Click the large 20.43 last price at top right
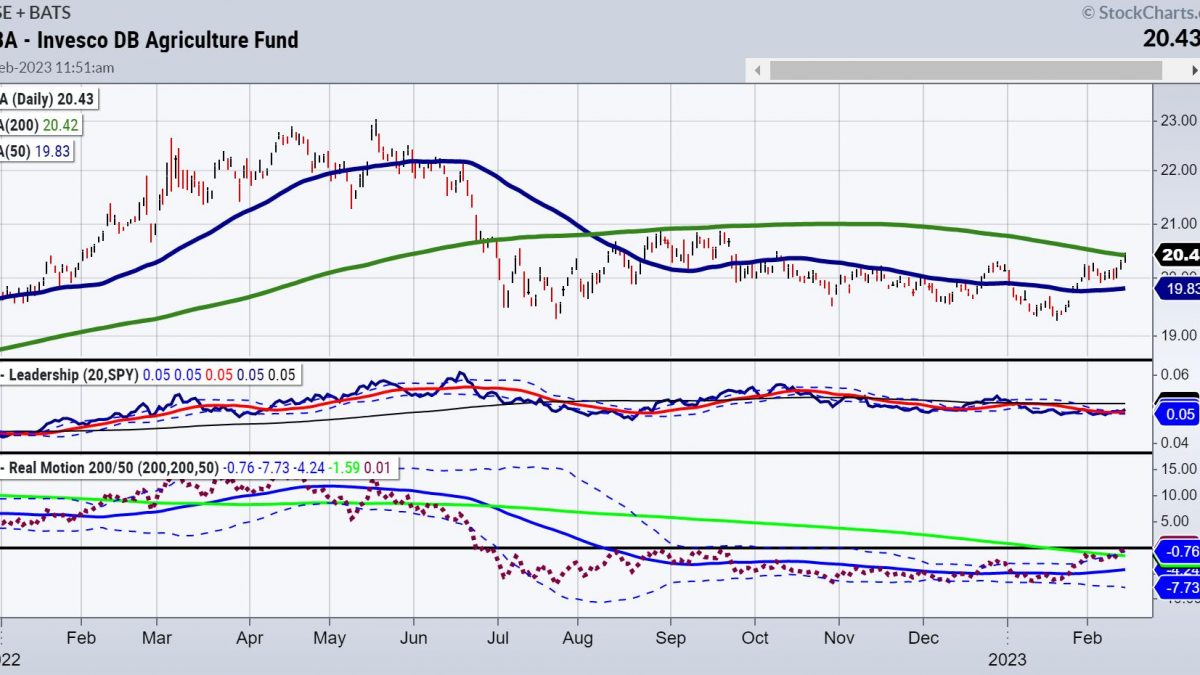The width and height of the screenshot is (1200, 675). [x=1172, y=38]
